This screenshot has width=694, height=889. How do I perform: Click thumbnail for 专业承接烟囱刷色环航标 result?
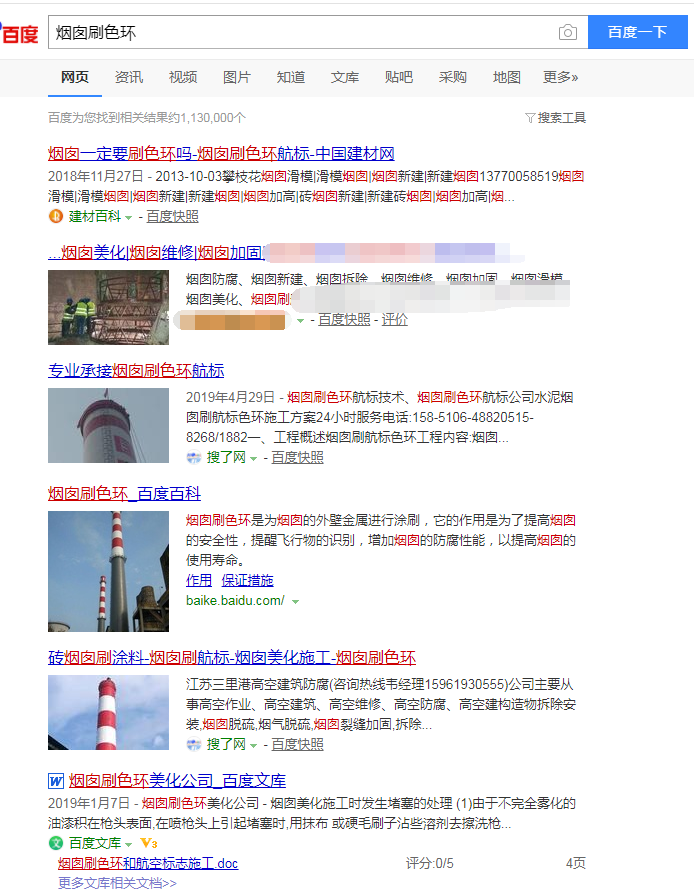(x=108, y=425)
